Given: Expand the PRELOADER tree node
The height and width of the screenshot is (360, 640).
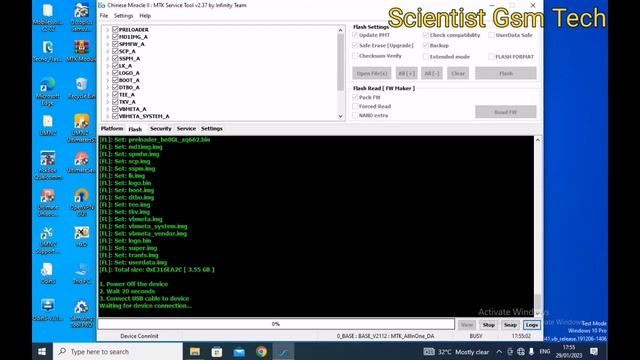Looking at the screenshot, I should 107,29.
